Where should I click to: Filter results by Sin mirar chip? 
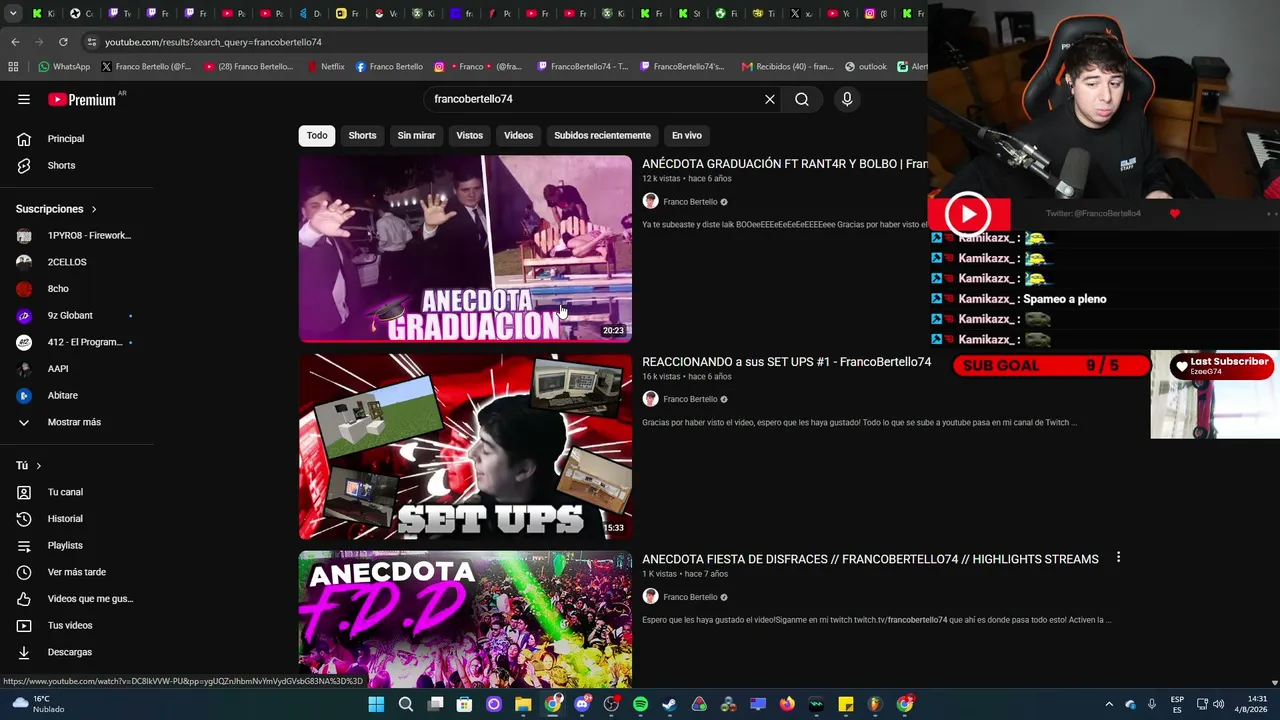[416, 135]
